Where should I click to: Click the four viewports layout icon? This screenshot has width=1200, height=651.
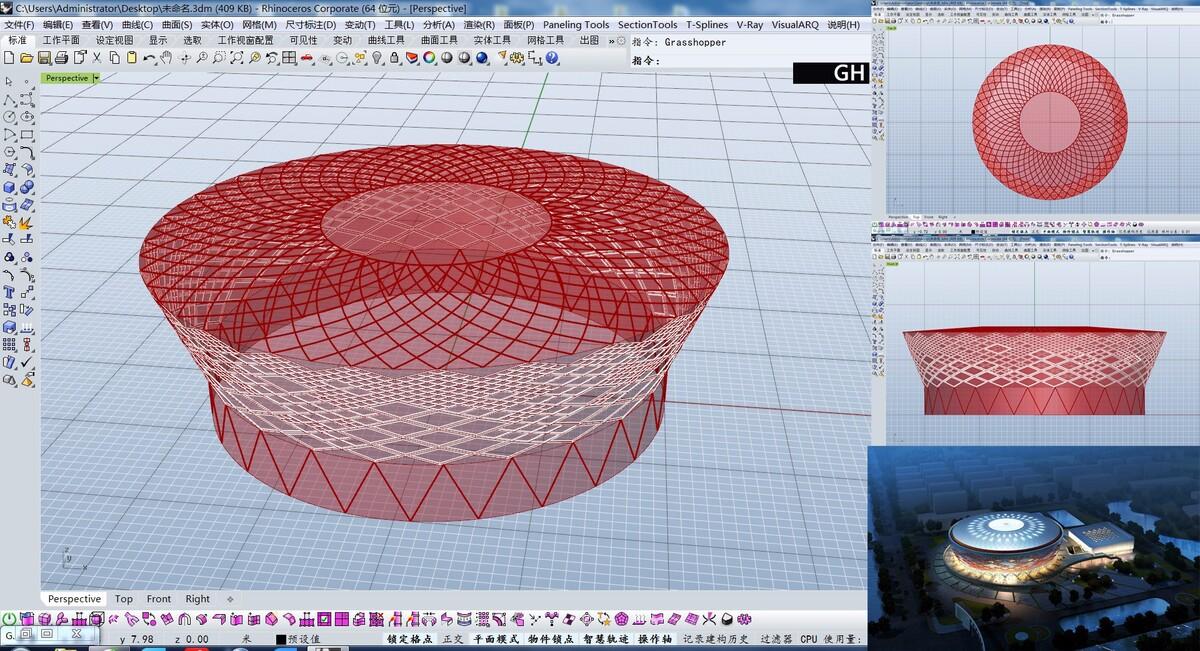point(290,58)
